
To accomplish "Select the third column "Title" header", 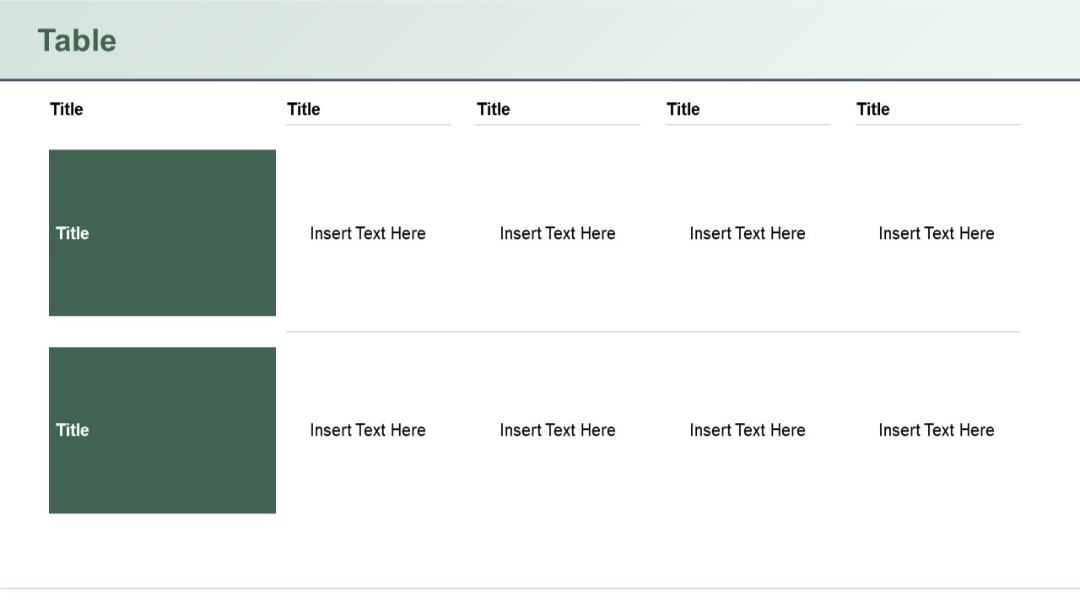I will (493, 109).
